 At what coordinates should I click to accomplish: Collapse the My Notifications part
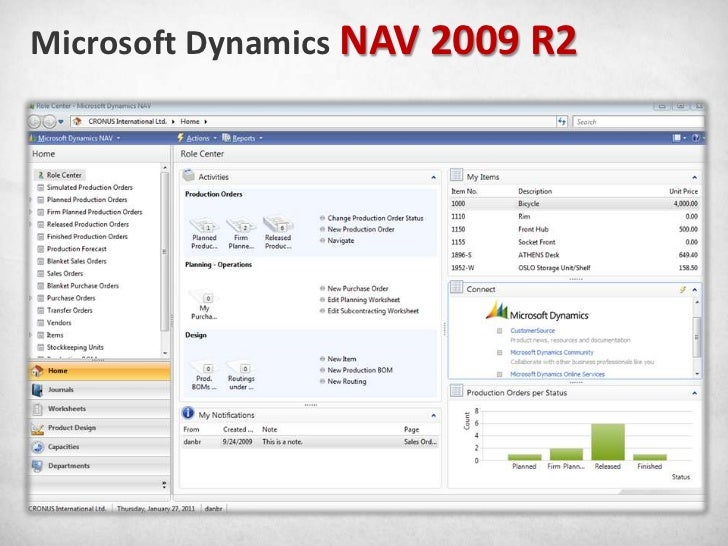(434, 416)
